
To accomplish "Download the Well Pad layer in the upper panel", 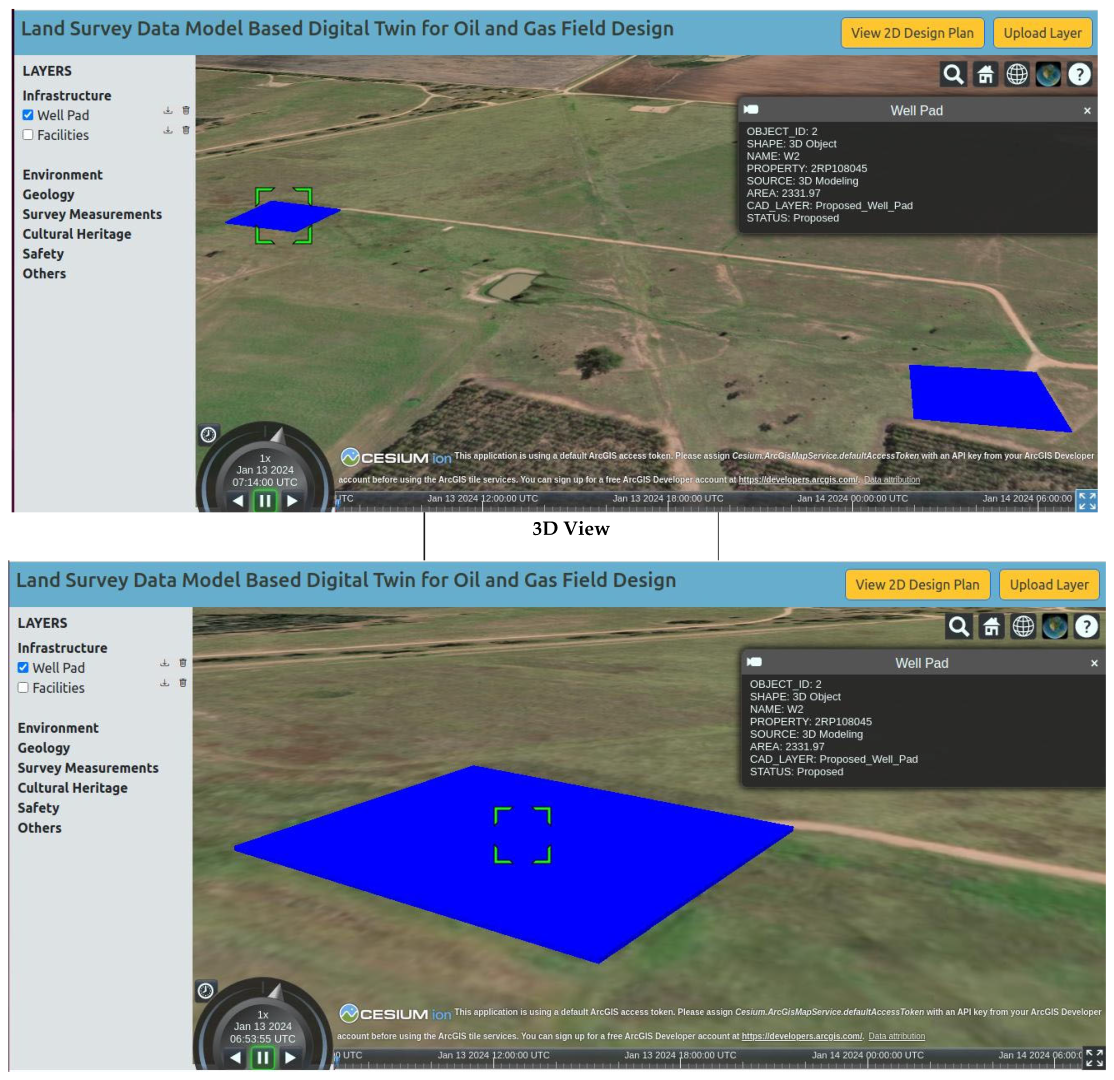I will [x=168, y=111].
